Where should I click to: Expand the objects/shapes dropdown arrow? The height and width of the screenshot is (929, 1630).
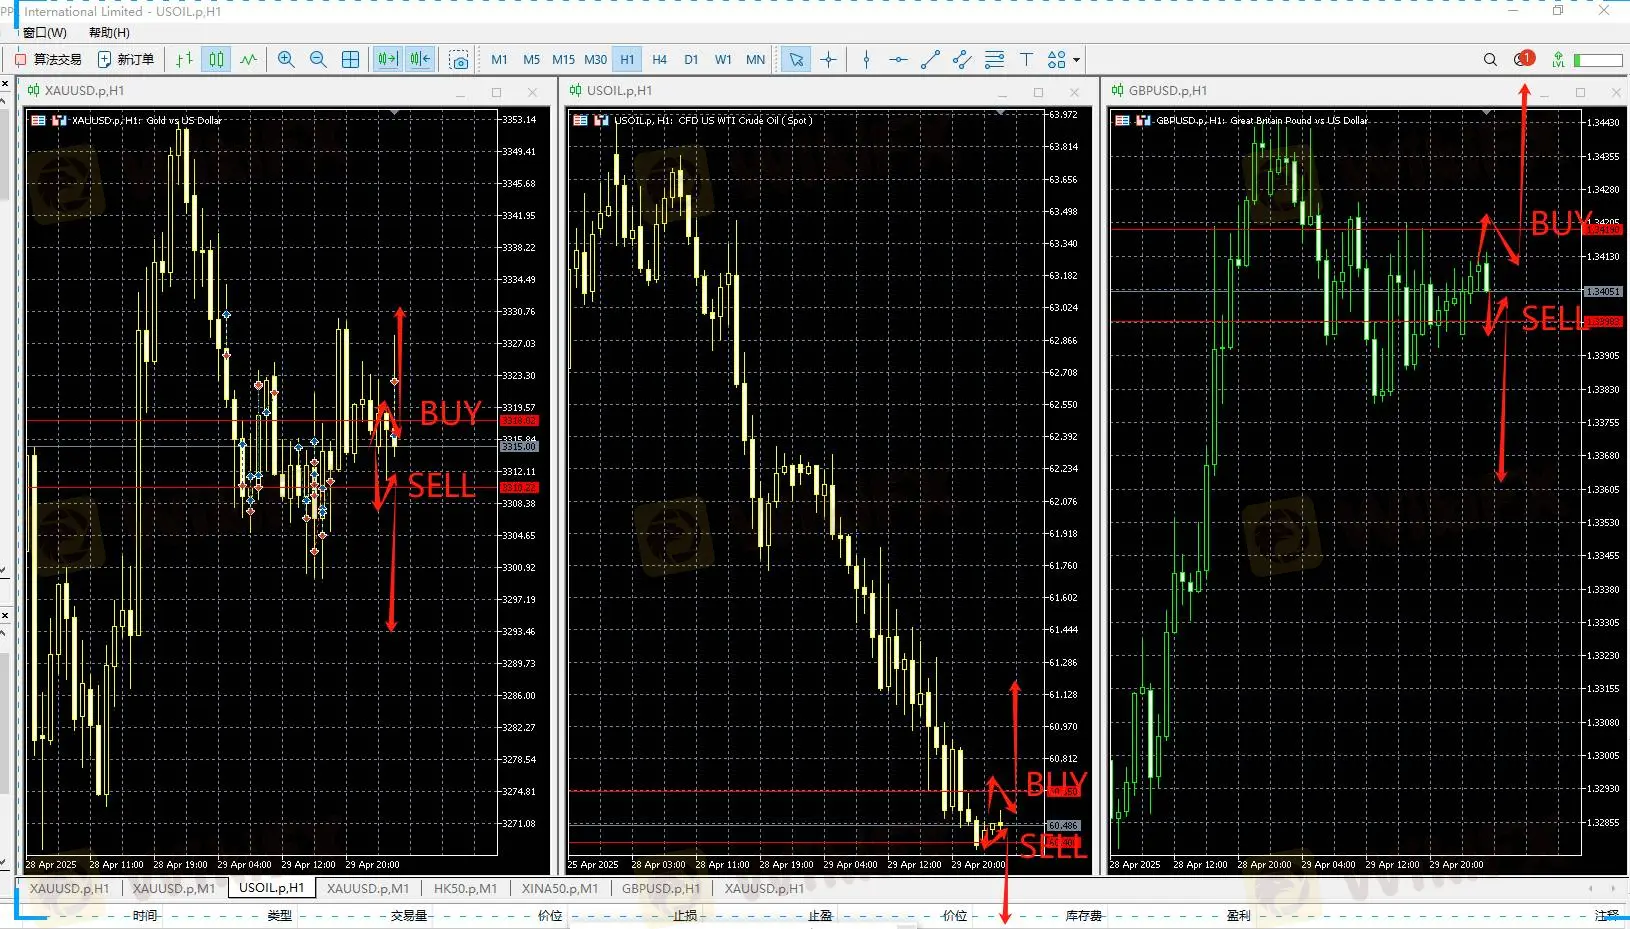1077,60
